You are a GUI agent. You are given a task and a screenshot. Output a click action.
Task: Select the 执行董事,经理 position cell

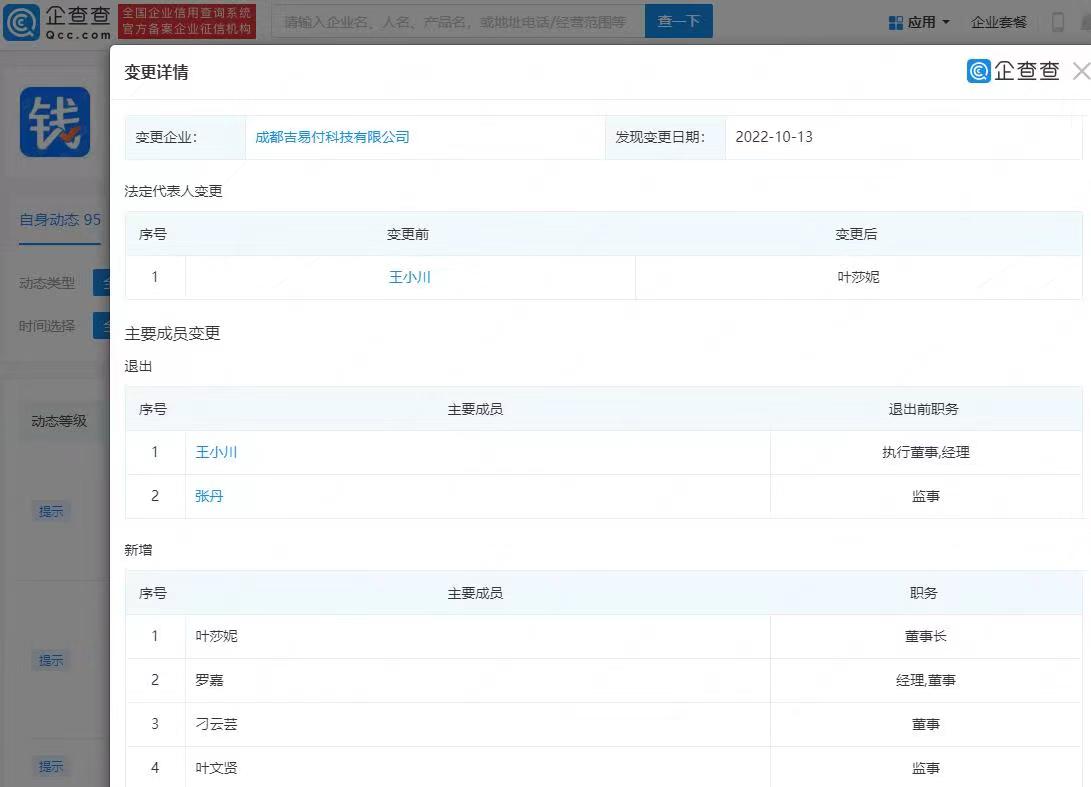(925, 452)
